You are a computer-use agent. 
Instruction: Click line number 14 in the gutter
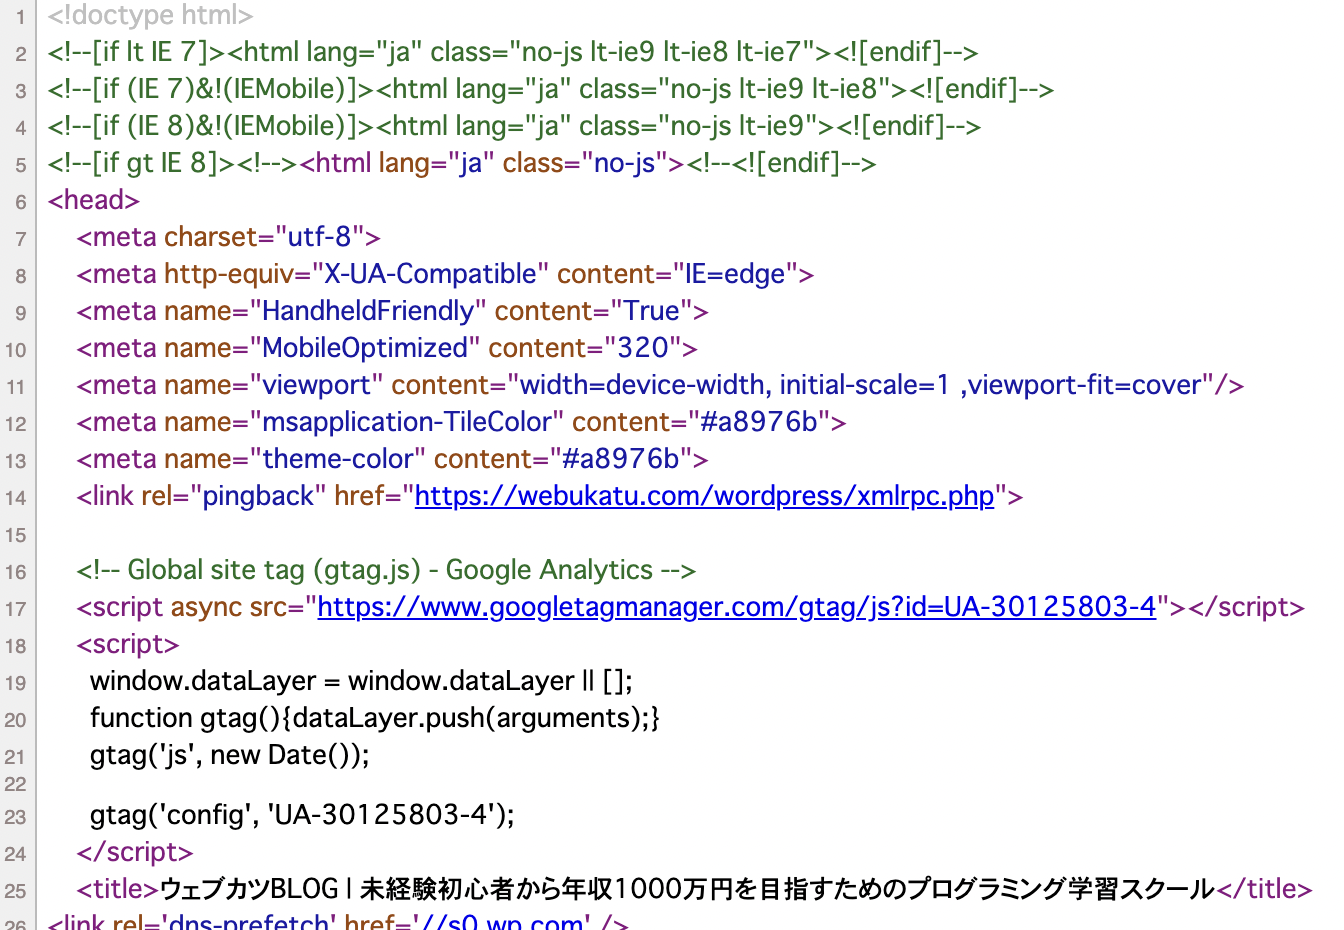tap(15, 498)
